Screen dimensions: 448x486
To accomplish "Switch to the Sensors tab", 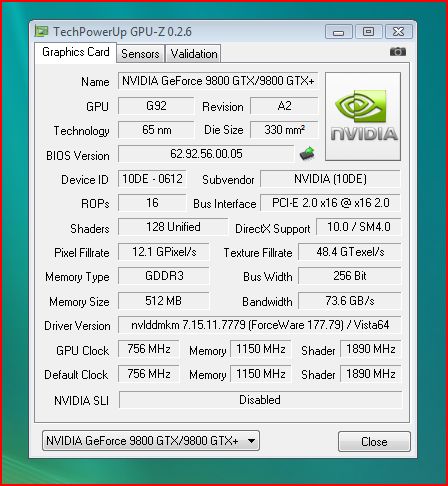I will coord(140,54).
